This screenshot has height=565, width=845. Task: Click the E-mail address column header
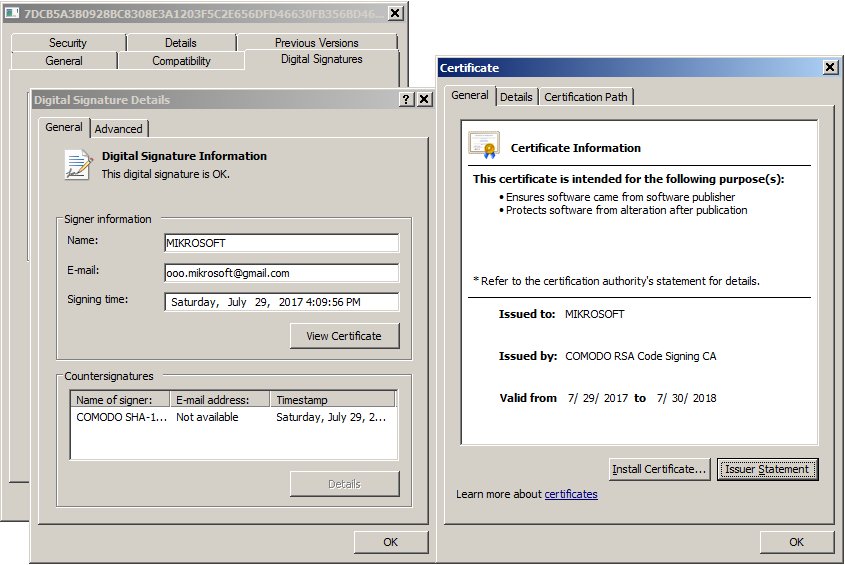click(x=219, y=399)
